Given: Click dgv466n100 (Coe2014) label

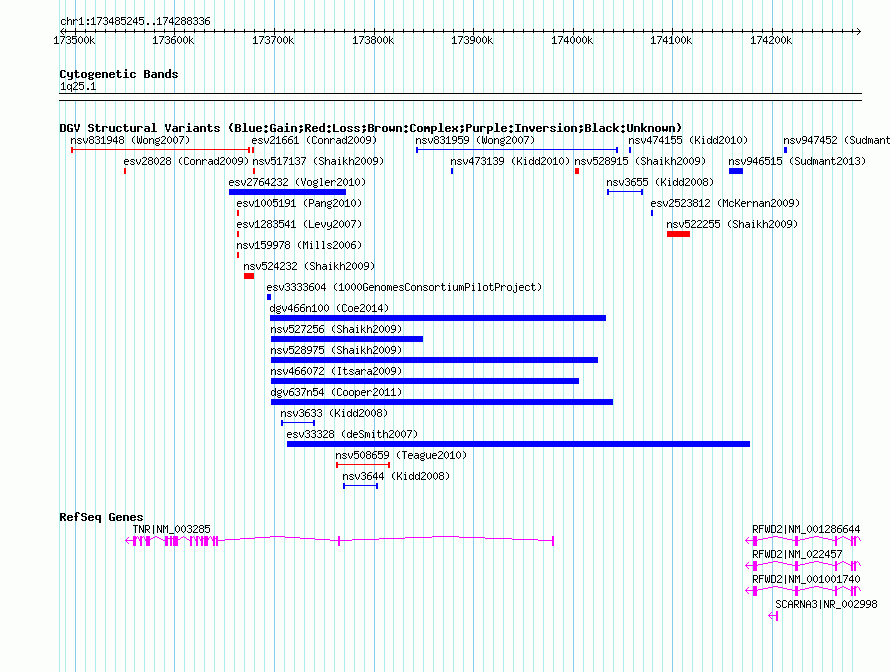Looking at the screenshot, I should (x=329, y=308).
